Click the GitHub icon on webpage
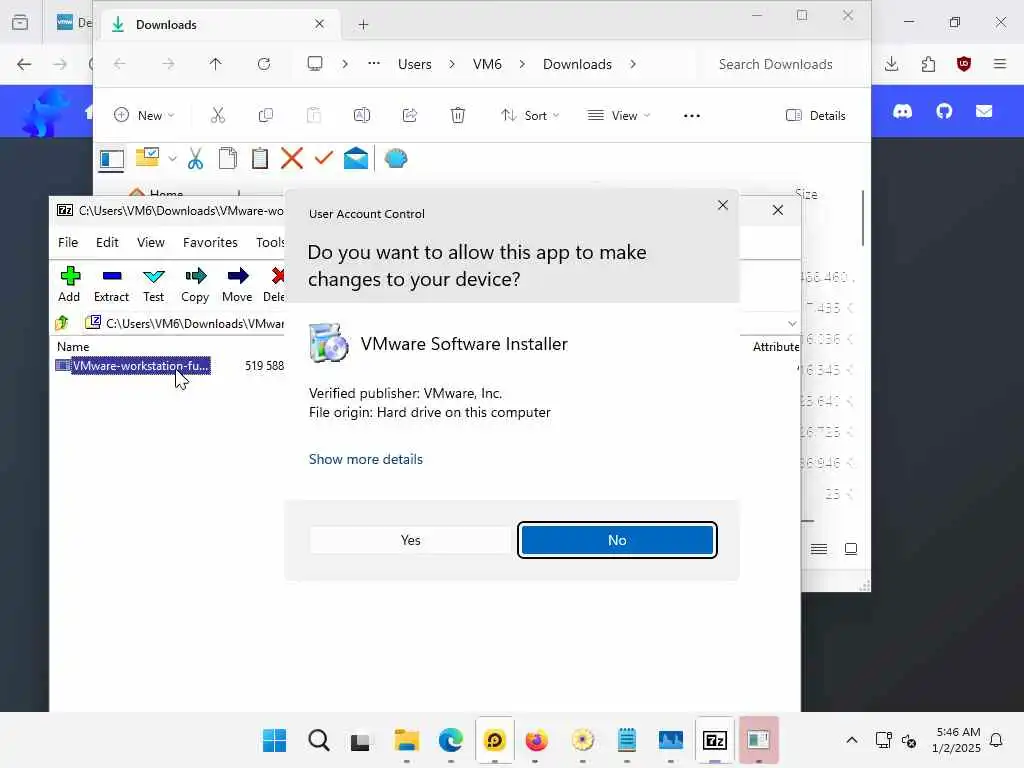The image size is (1024, 768). tap(944, 112)
